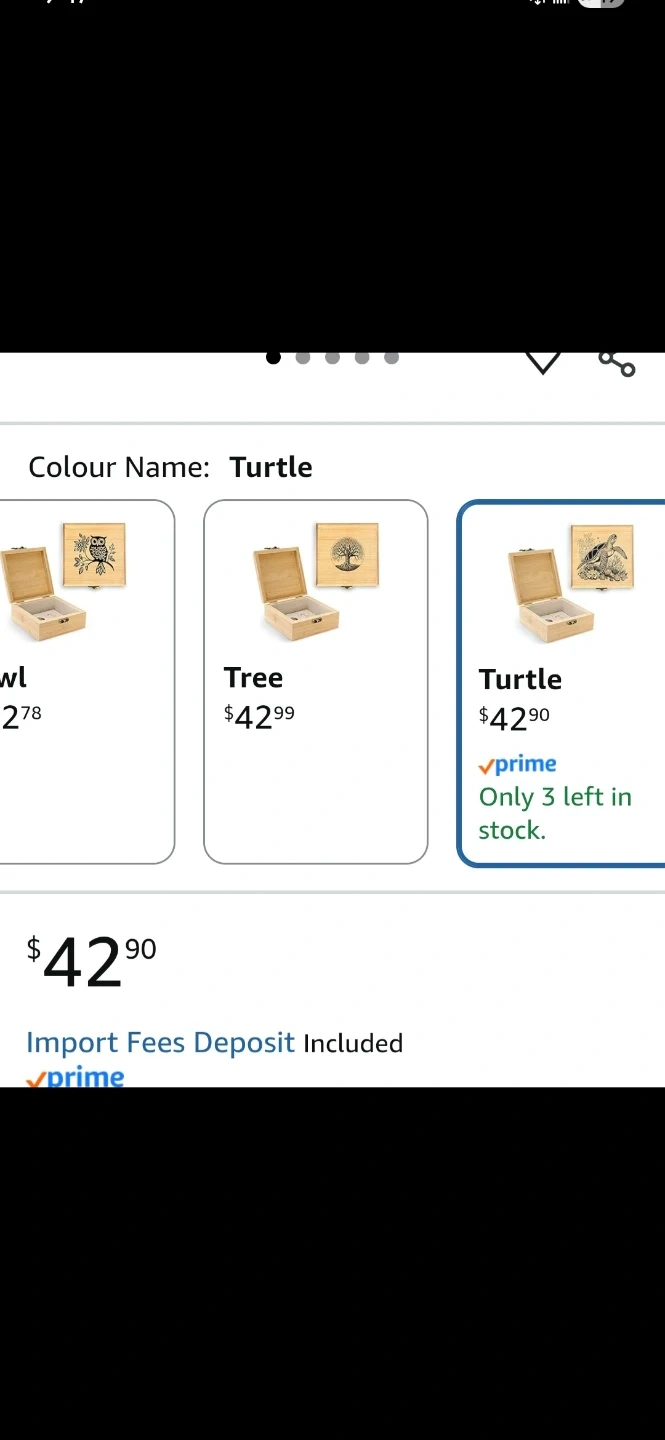
Task: Tap the Only 3 left in stock text
Action: point(555,813)
